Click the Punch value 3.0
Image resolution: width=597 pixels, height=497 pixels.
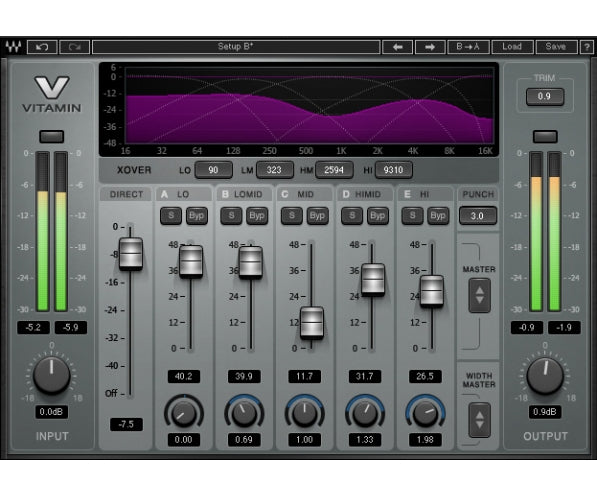pos(478,216)
